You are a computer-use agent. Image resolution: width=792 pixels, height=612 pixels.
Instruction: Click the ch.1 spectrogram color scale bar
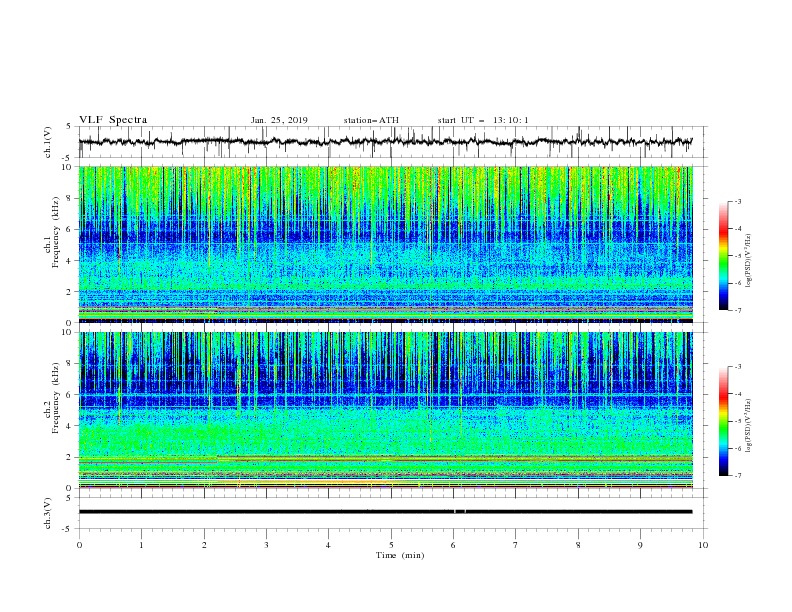(x=723, y=256)
